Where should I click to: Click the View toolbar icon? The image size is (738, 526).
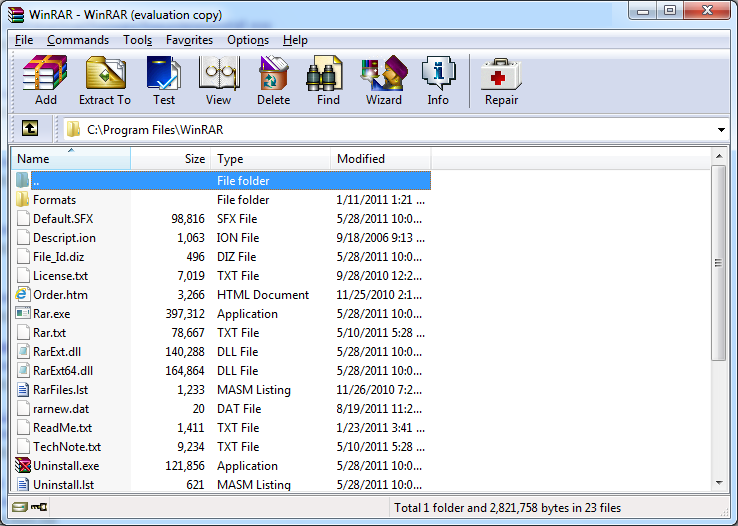coord(219,73)
